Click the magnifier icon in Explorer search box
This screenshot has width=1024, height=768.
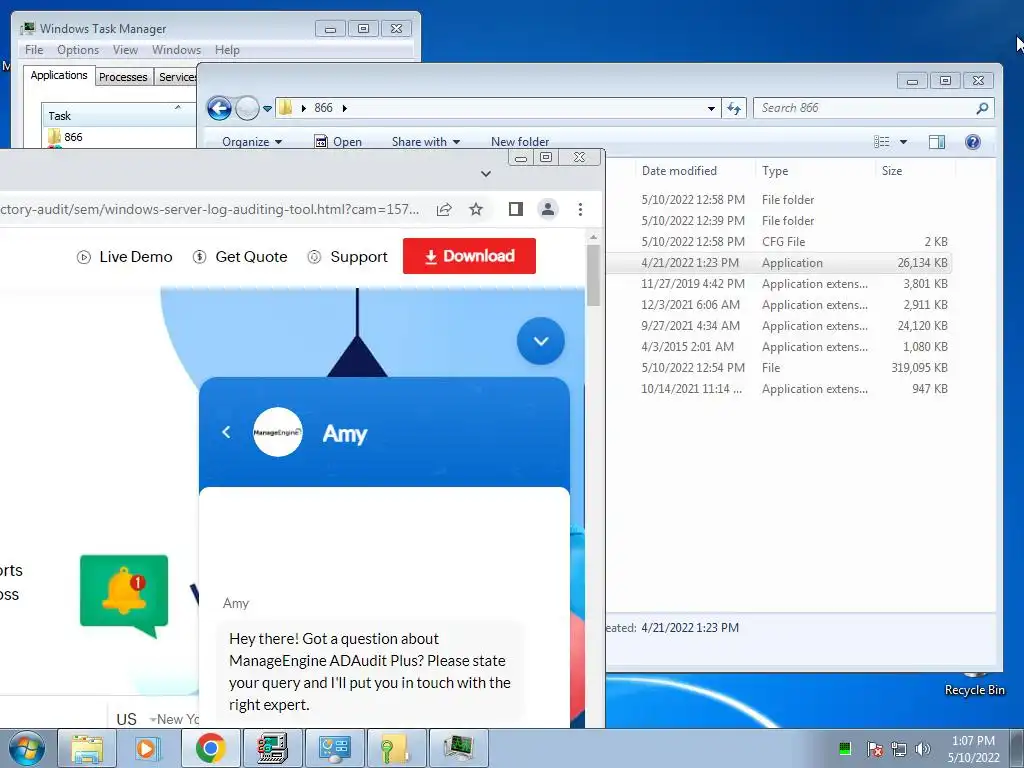(x=982, y=108)
